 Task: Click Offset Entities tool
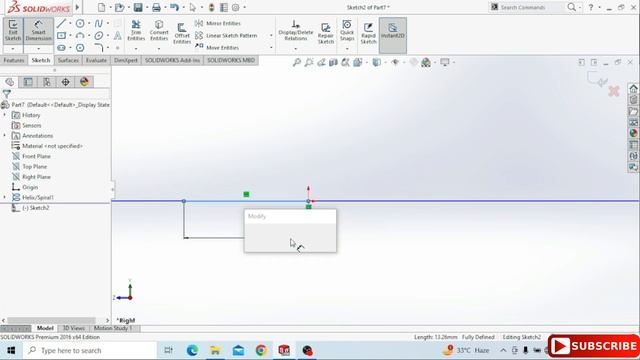tap(182, 33)
